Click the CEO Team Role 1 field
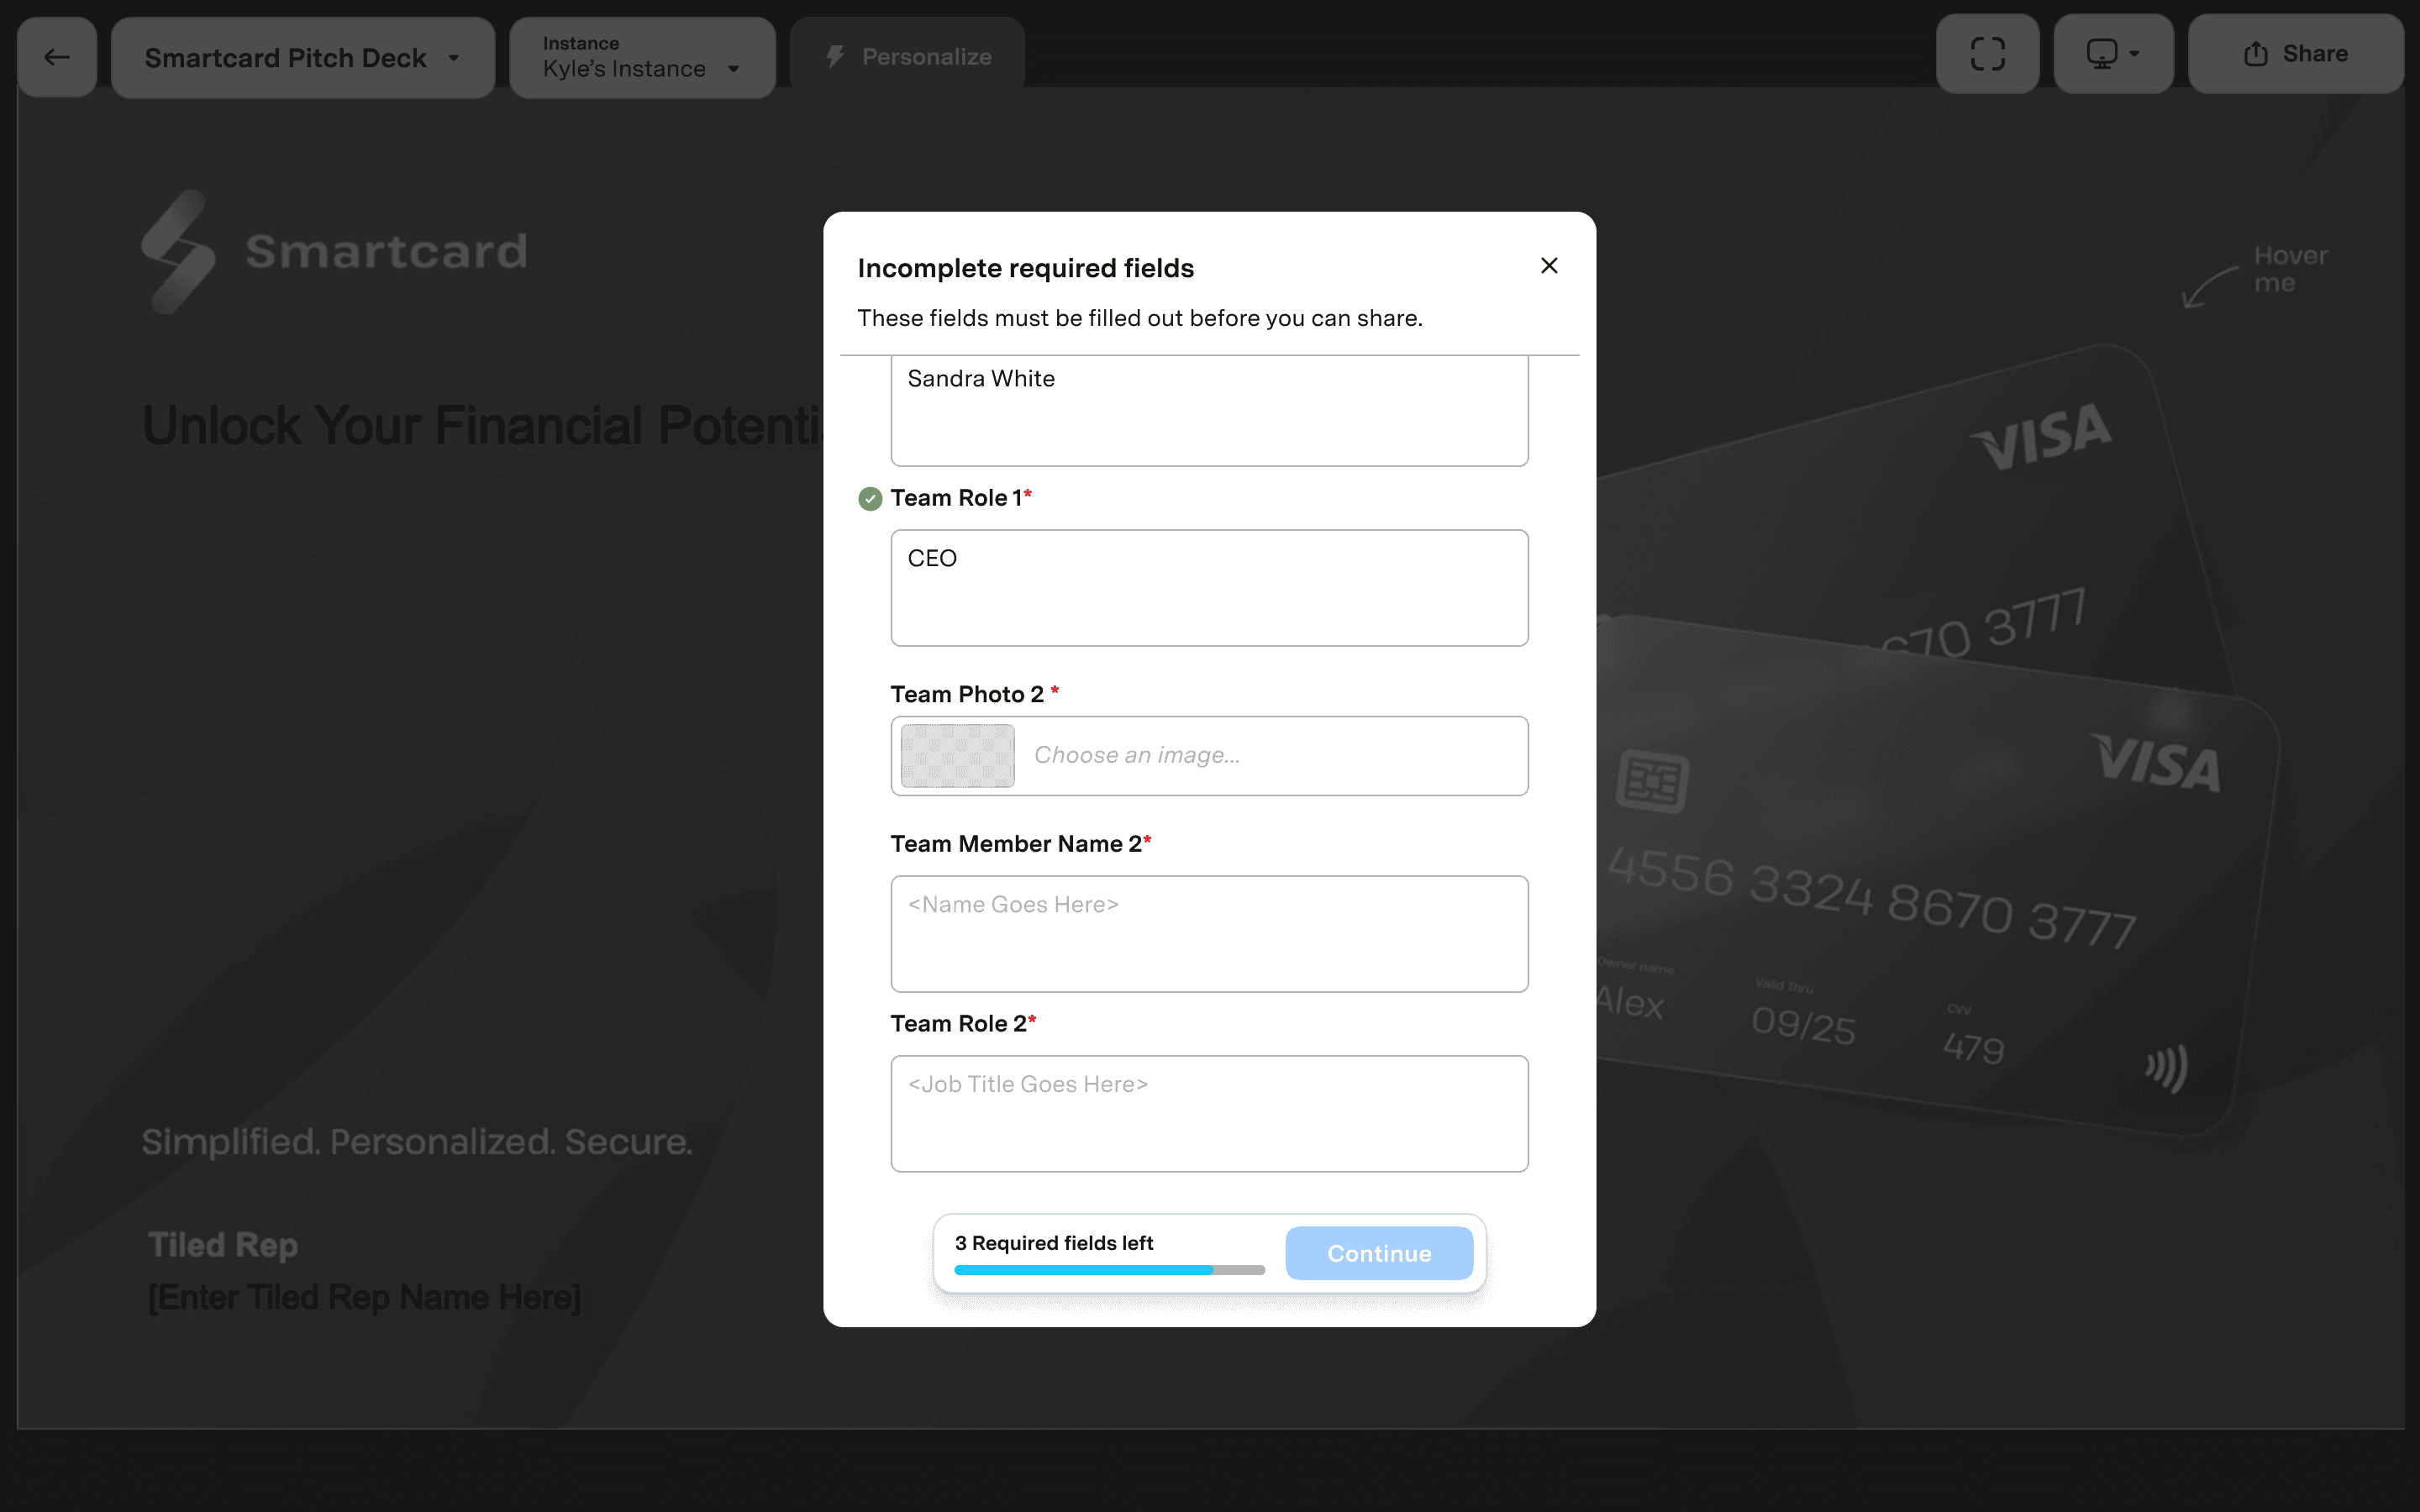The height and width of the screenshot is (1512, 2420). coord(1209,588)
